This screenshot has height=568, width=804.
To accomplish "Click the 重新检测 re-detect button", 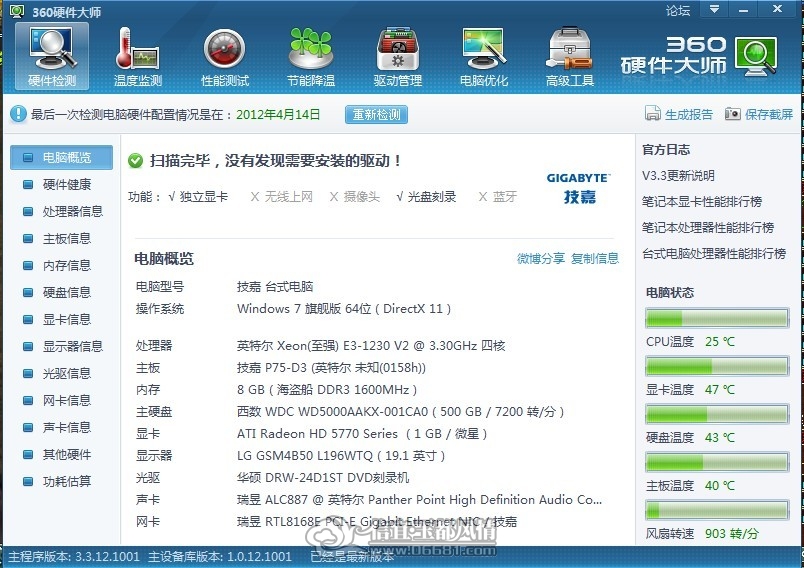I will 376,114.
